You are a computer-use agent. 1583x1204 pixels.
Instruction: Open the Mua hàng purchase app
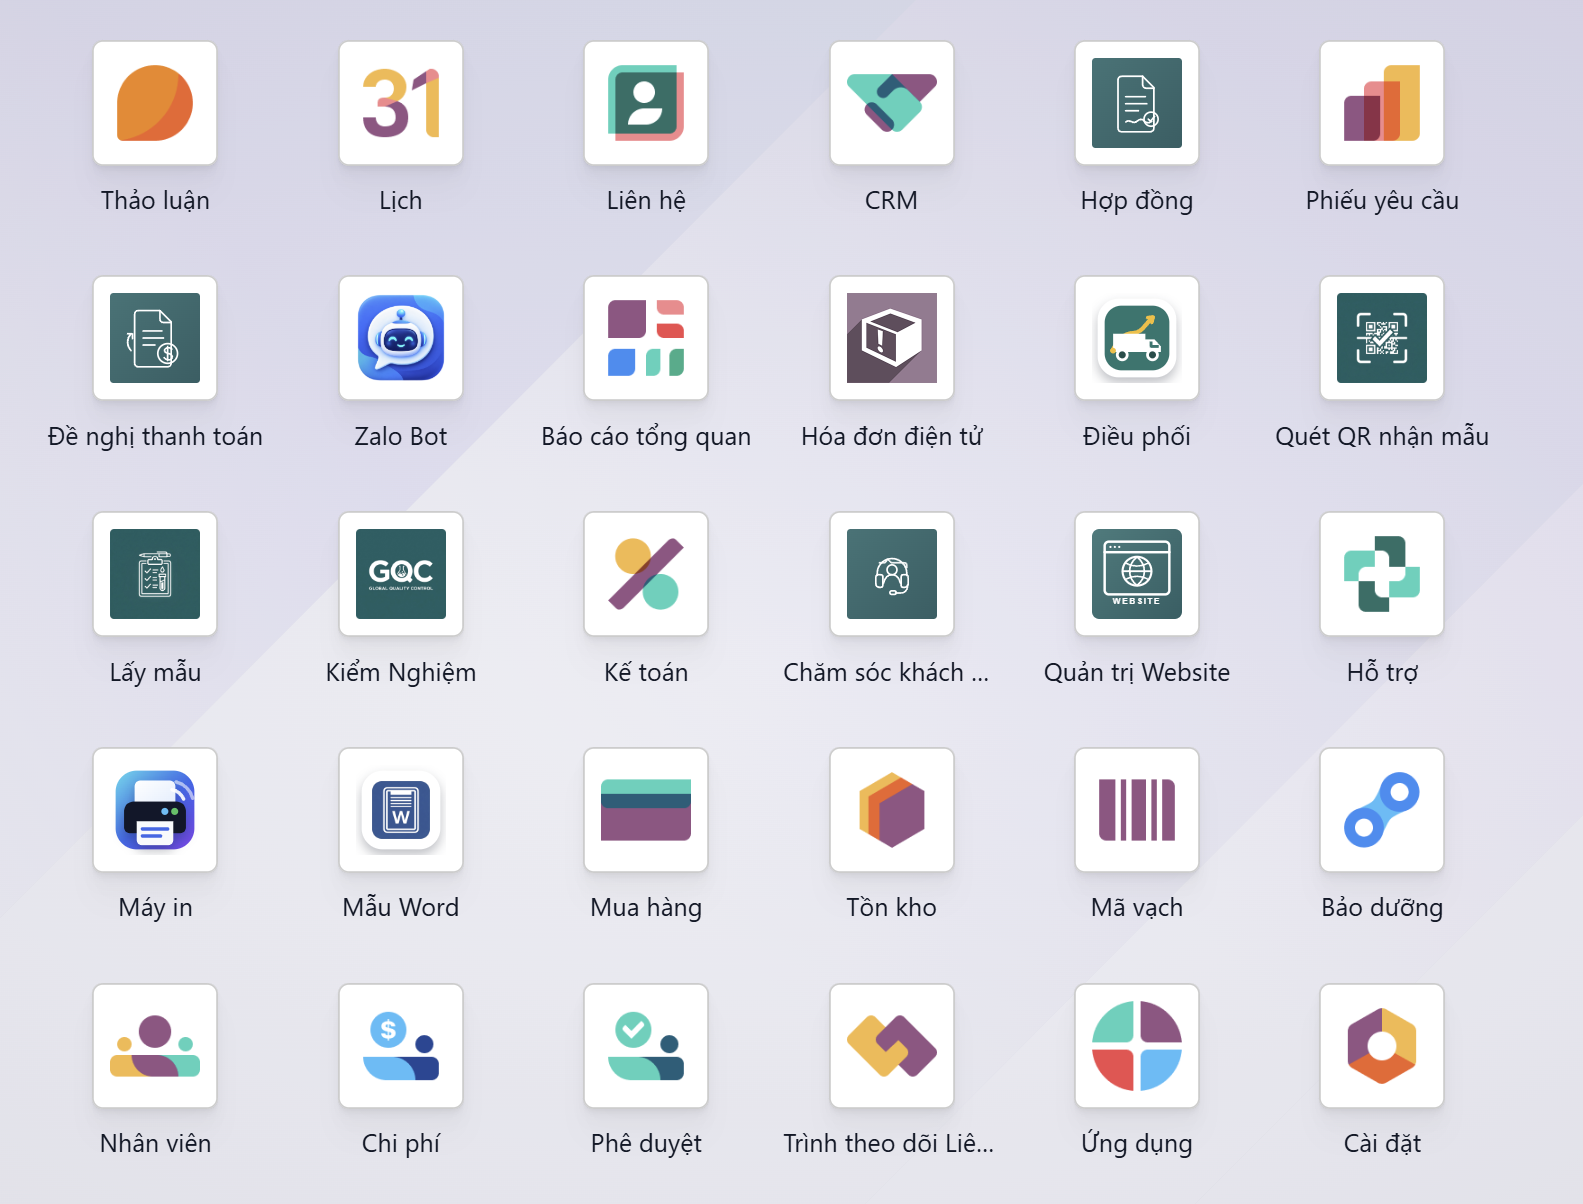[x=646, y=810]
